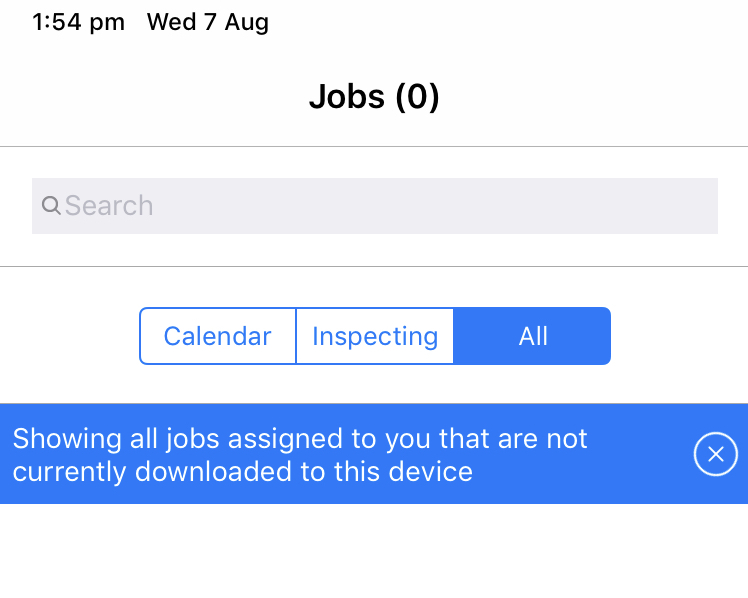The image size is (748, 598).
Task: Click the search lens glyph in grey bar
Action: click(51, 206)
